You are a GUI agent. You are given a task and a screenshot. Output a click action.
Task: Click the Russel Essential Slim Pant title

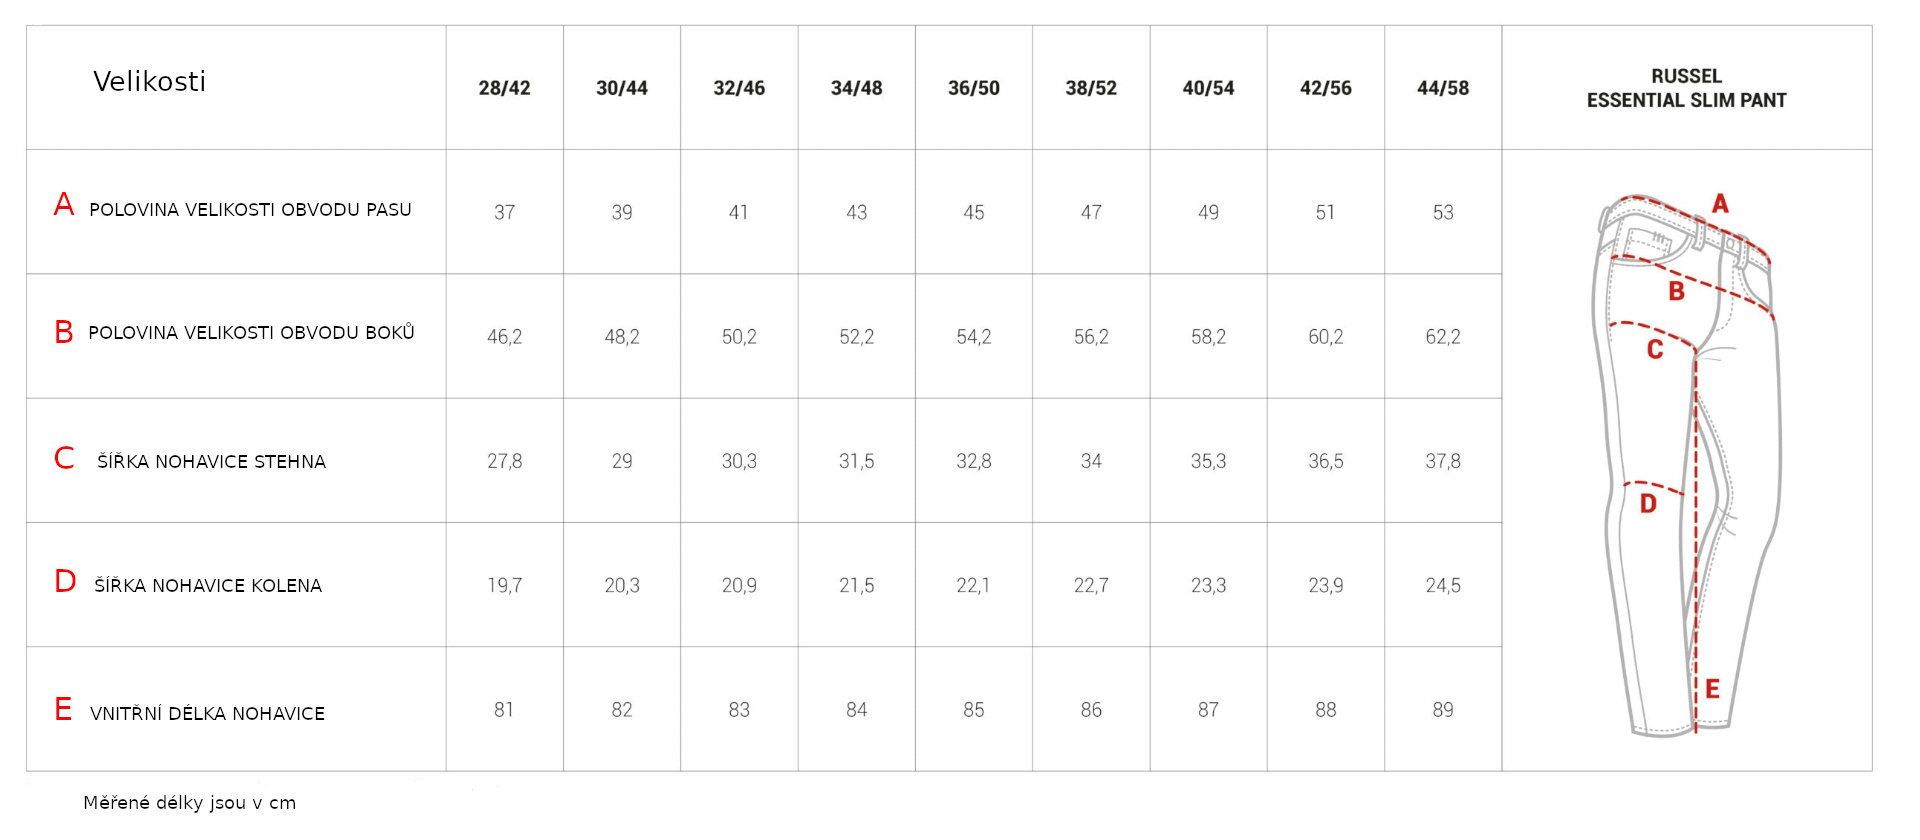[x=1686, y=88]
